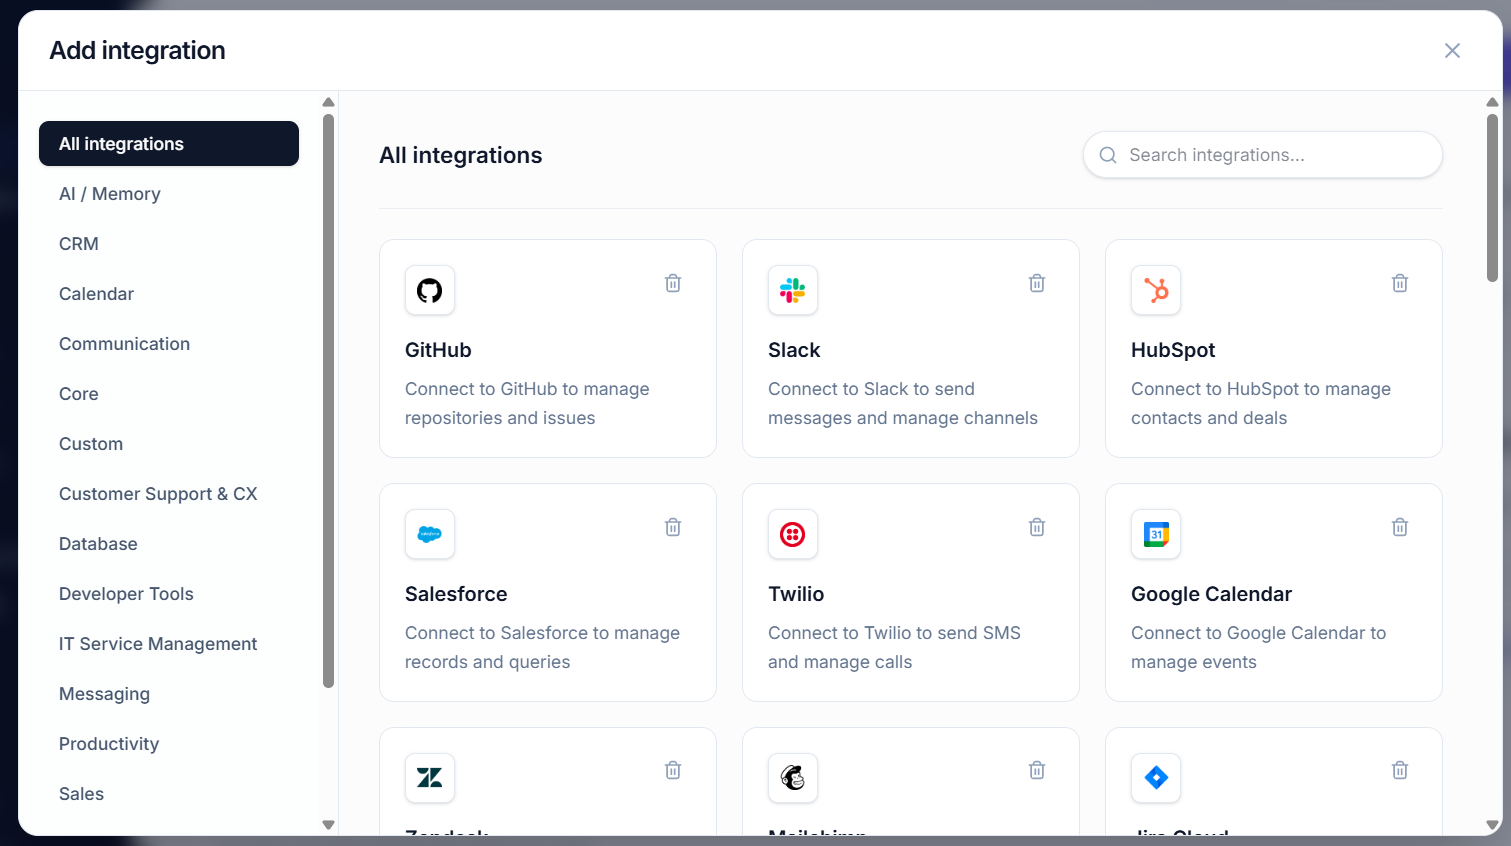Click the Zendesk logo icon

430,778
